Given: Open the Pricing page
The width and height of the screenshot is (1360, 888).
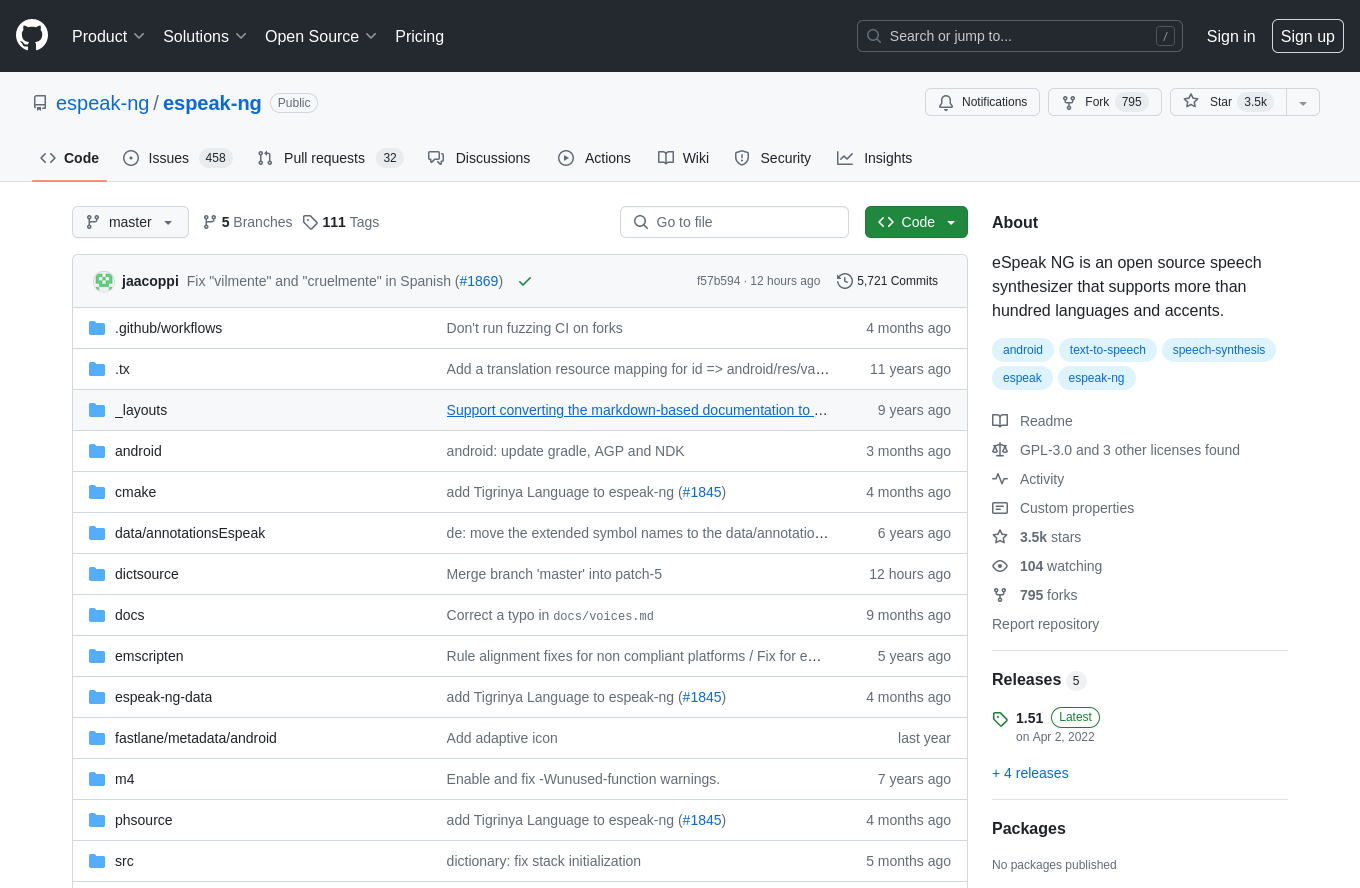Looking at the screenshot, I should pyautogui.click(x=419, y=36).
